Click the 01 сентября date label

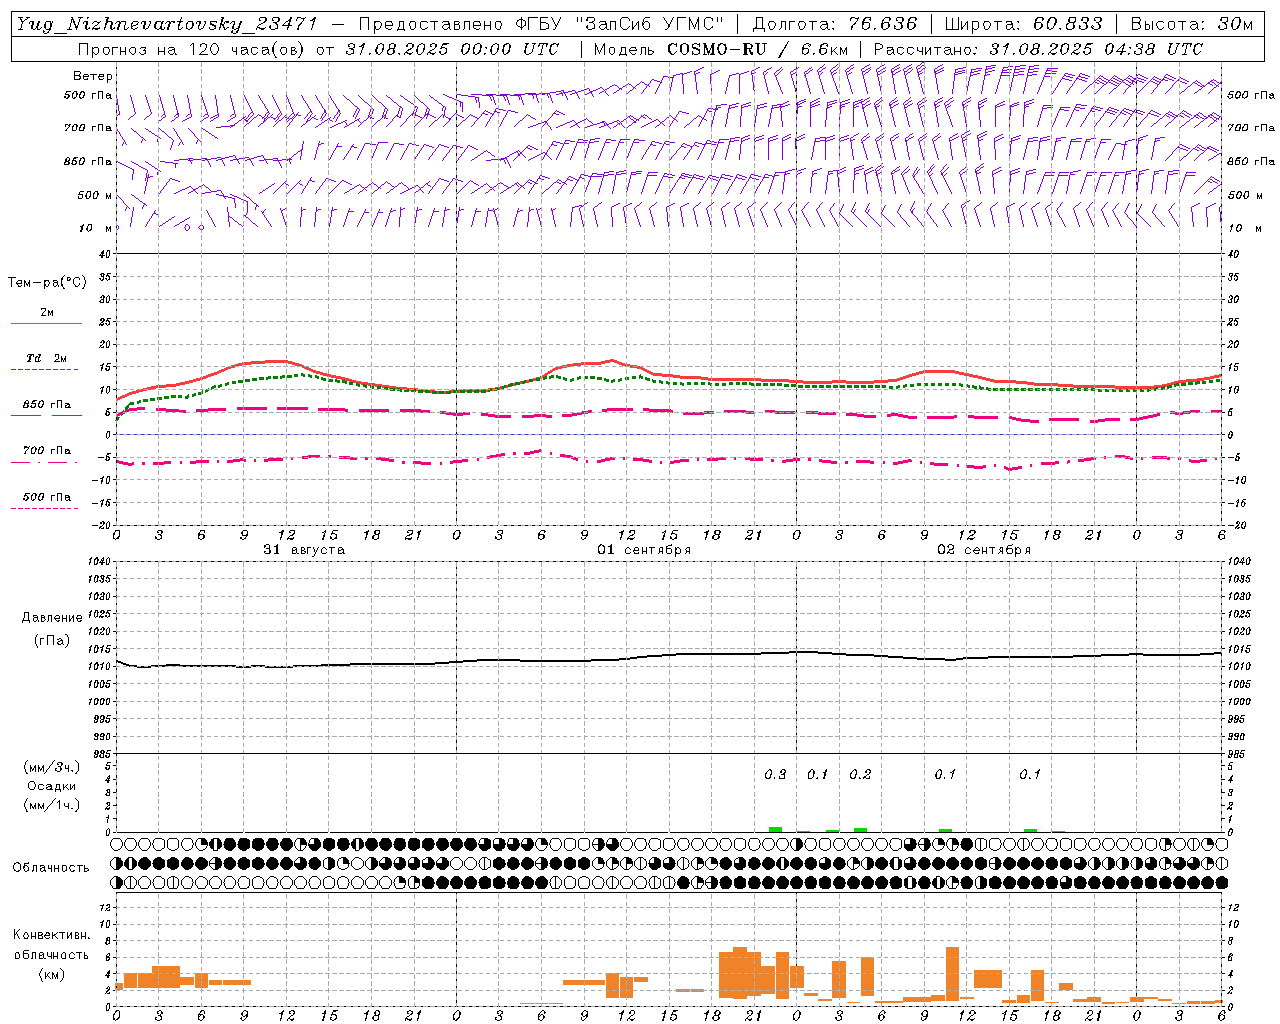tap(644, 550)
